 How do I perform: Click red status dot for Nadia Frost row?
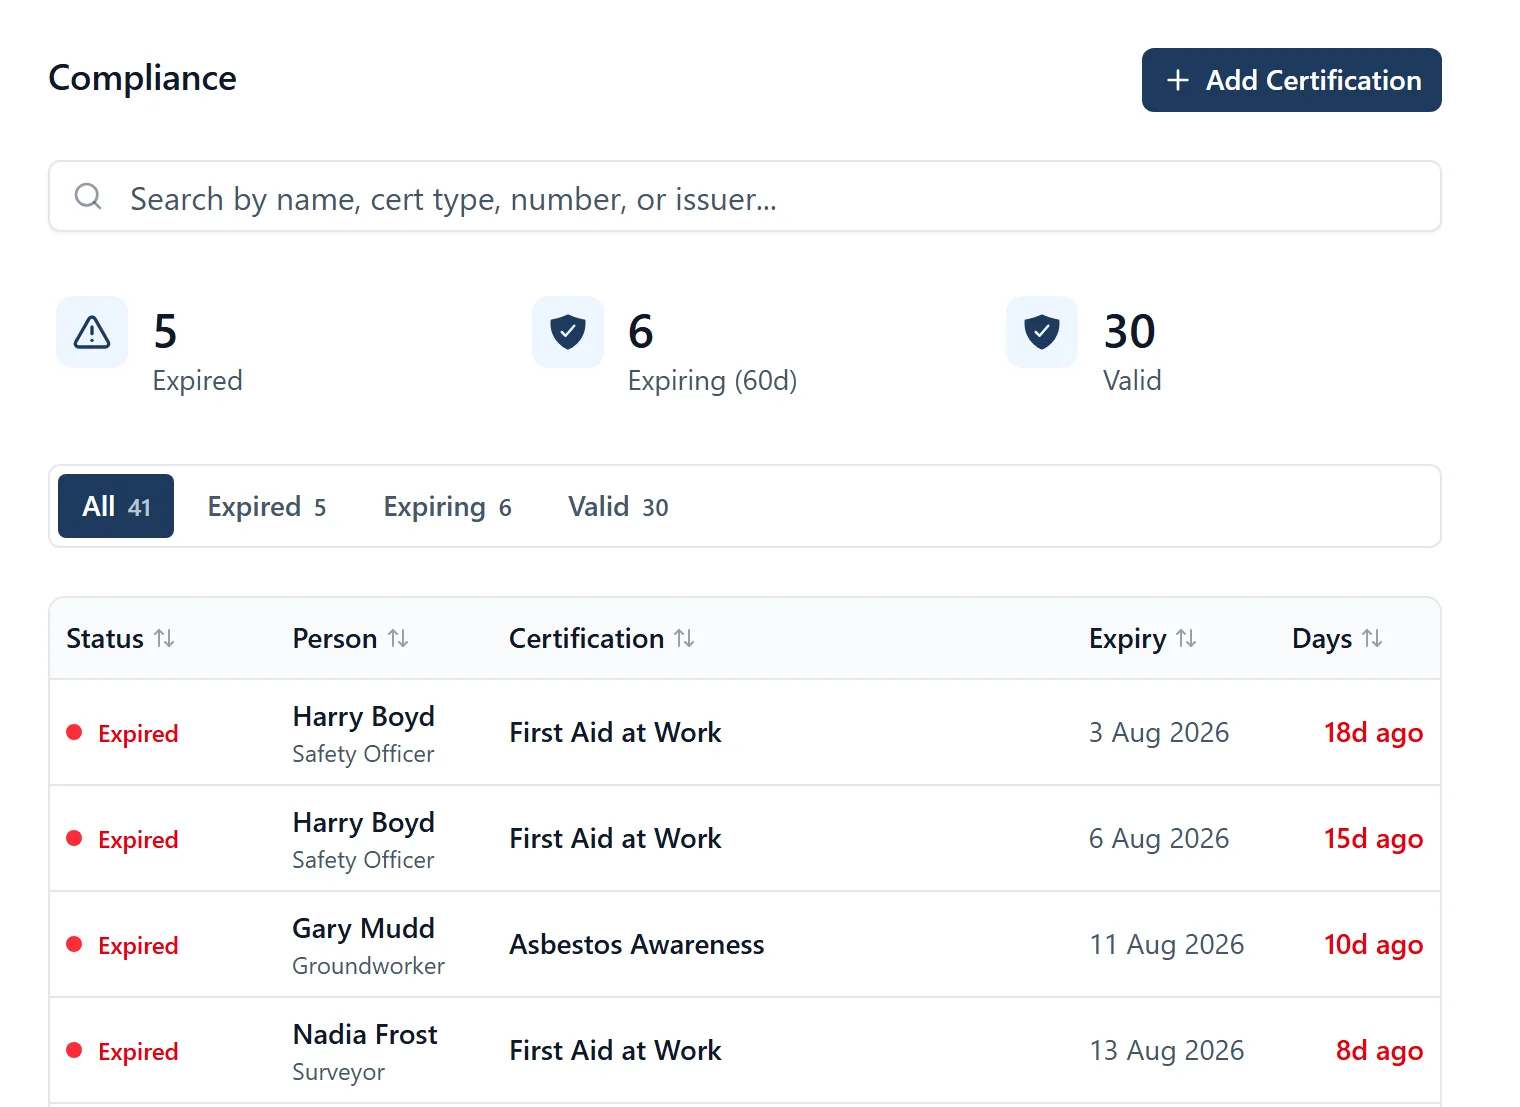point(74,1050)
